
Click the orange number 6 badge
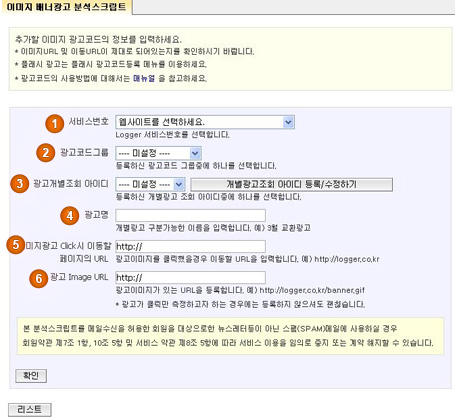tap(39, 278)
